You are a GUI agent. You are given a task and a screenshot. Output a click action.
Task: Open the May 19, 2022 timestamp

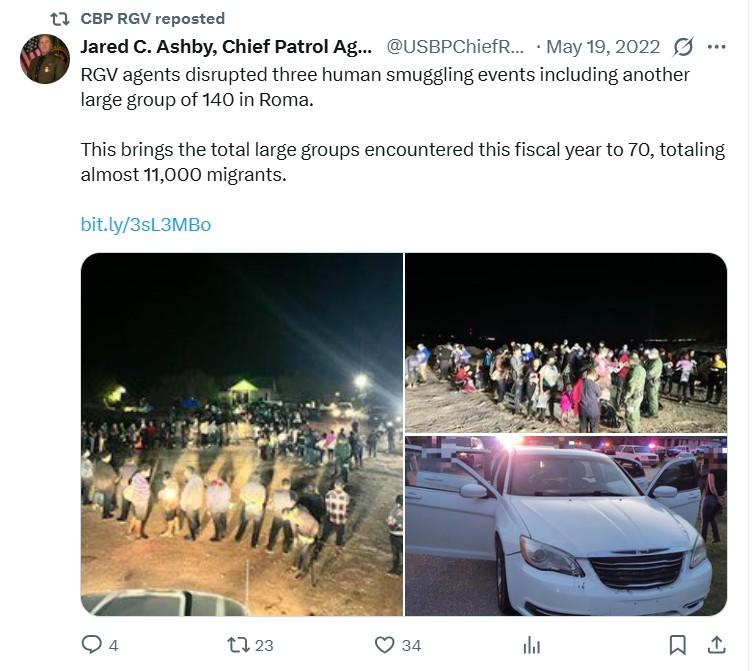tap(603, 47)
